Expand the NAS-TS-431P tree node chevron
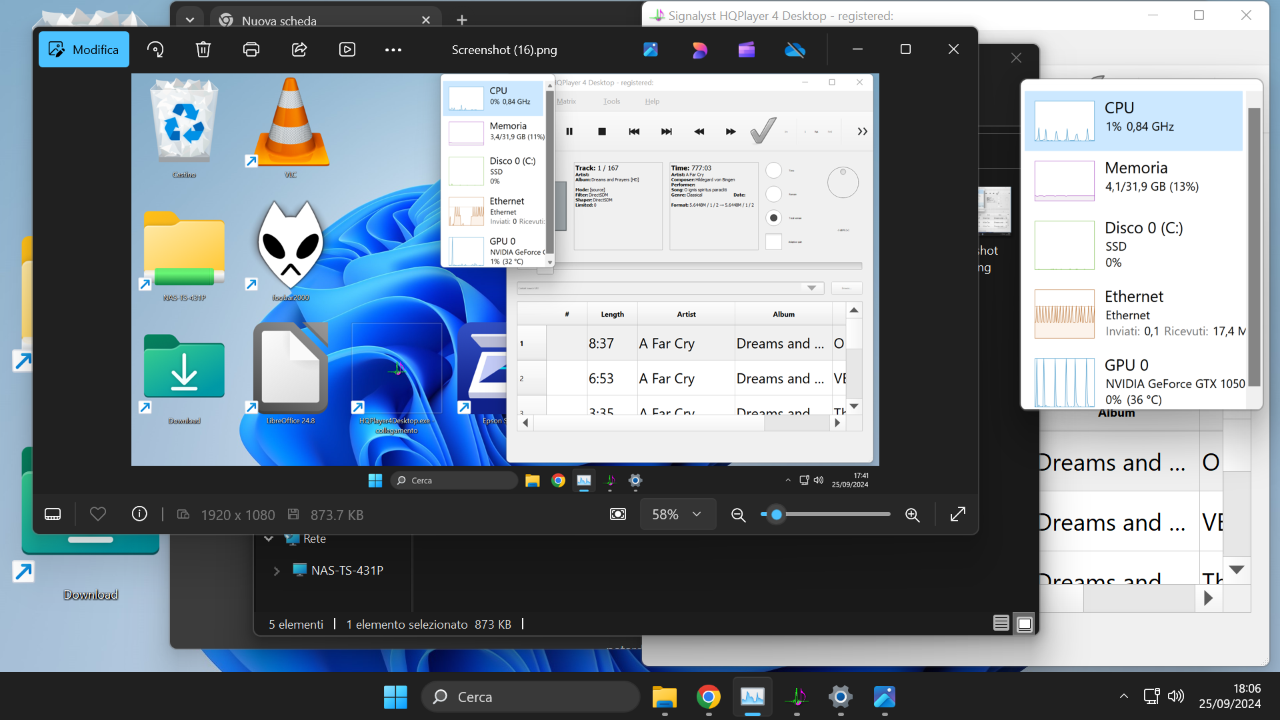The width and height of the screenshot is (1280, 720). point(277,571)
